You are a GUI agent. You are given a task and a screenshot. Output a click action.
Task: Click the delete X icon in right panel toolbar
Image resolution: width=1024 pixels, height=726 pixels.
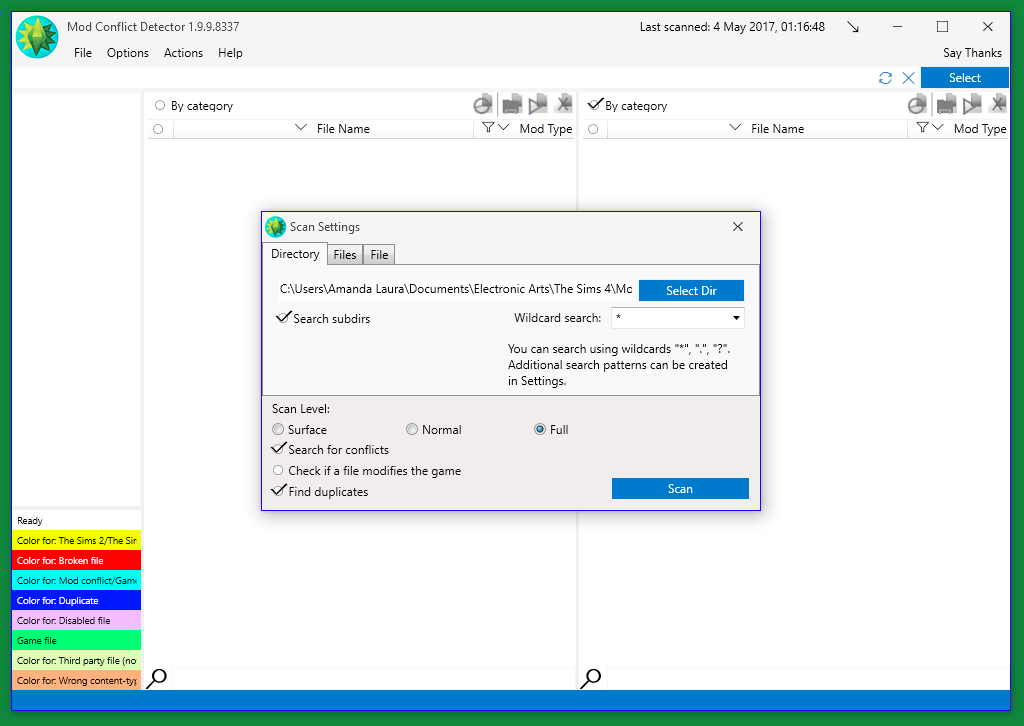point(997,103)
